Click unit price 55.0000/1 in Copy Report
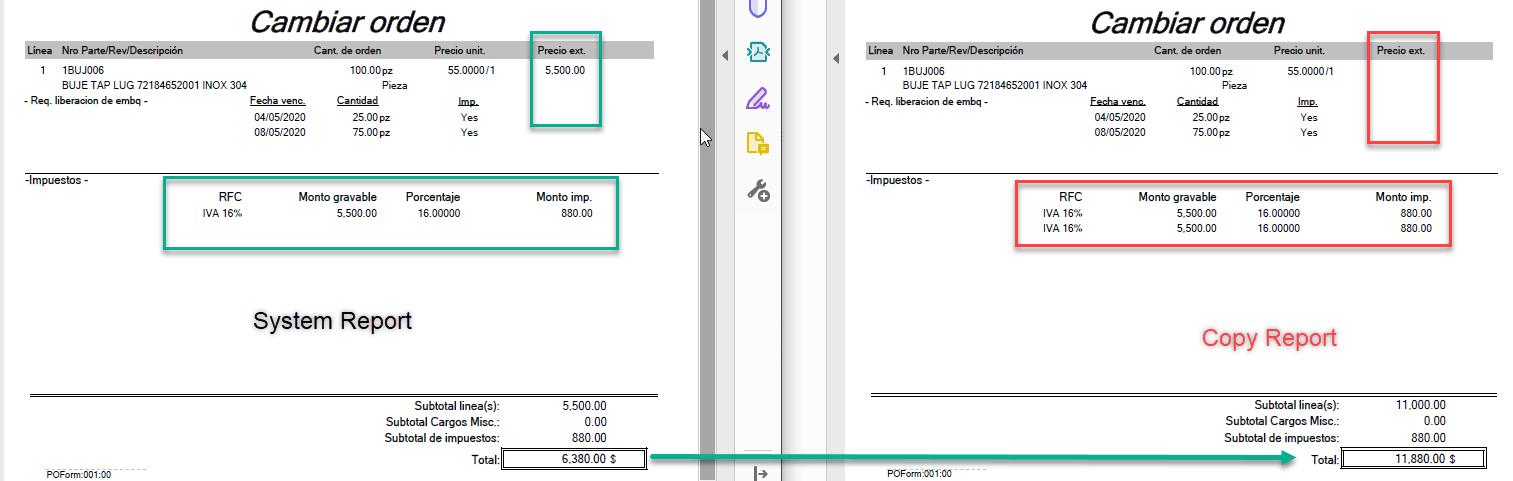This screenshot has width=1513, height=481. (x=1310, y=70)
